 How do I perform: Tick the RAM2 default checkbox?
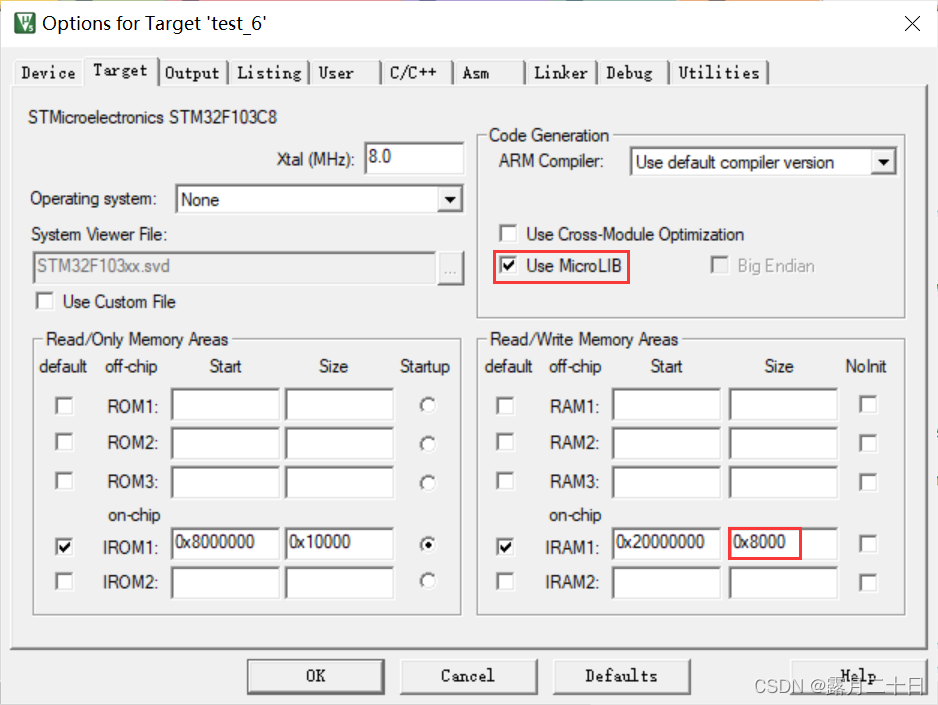[505, 442]
